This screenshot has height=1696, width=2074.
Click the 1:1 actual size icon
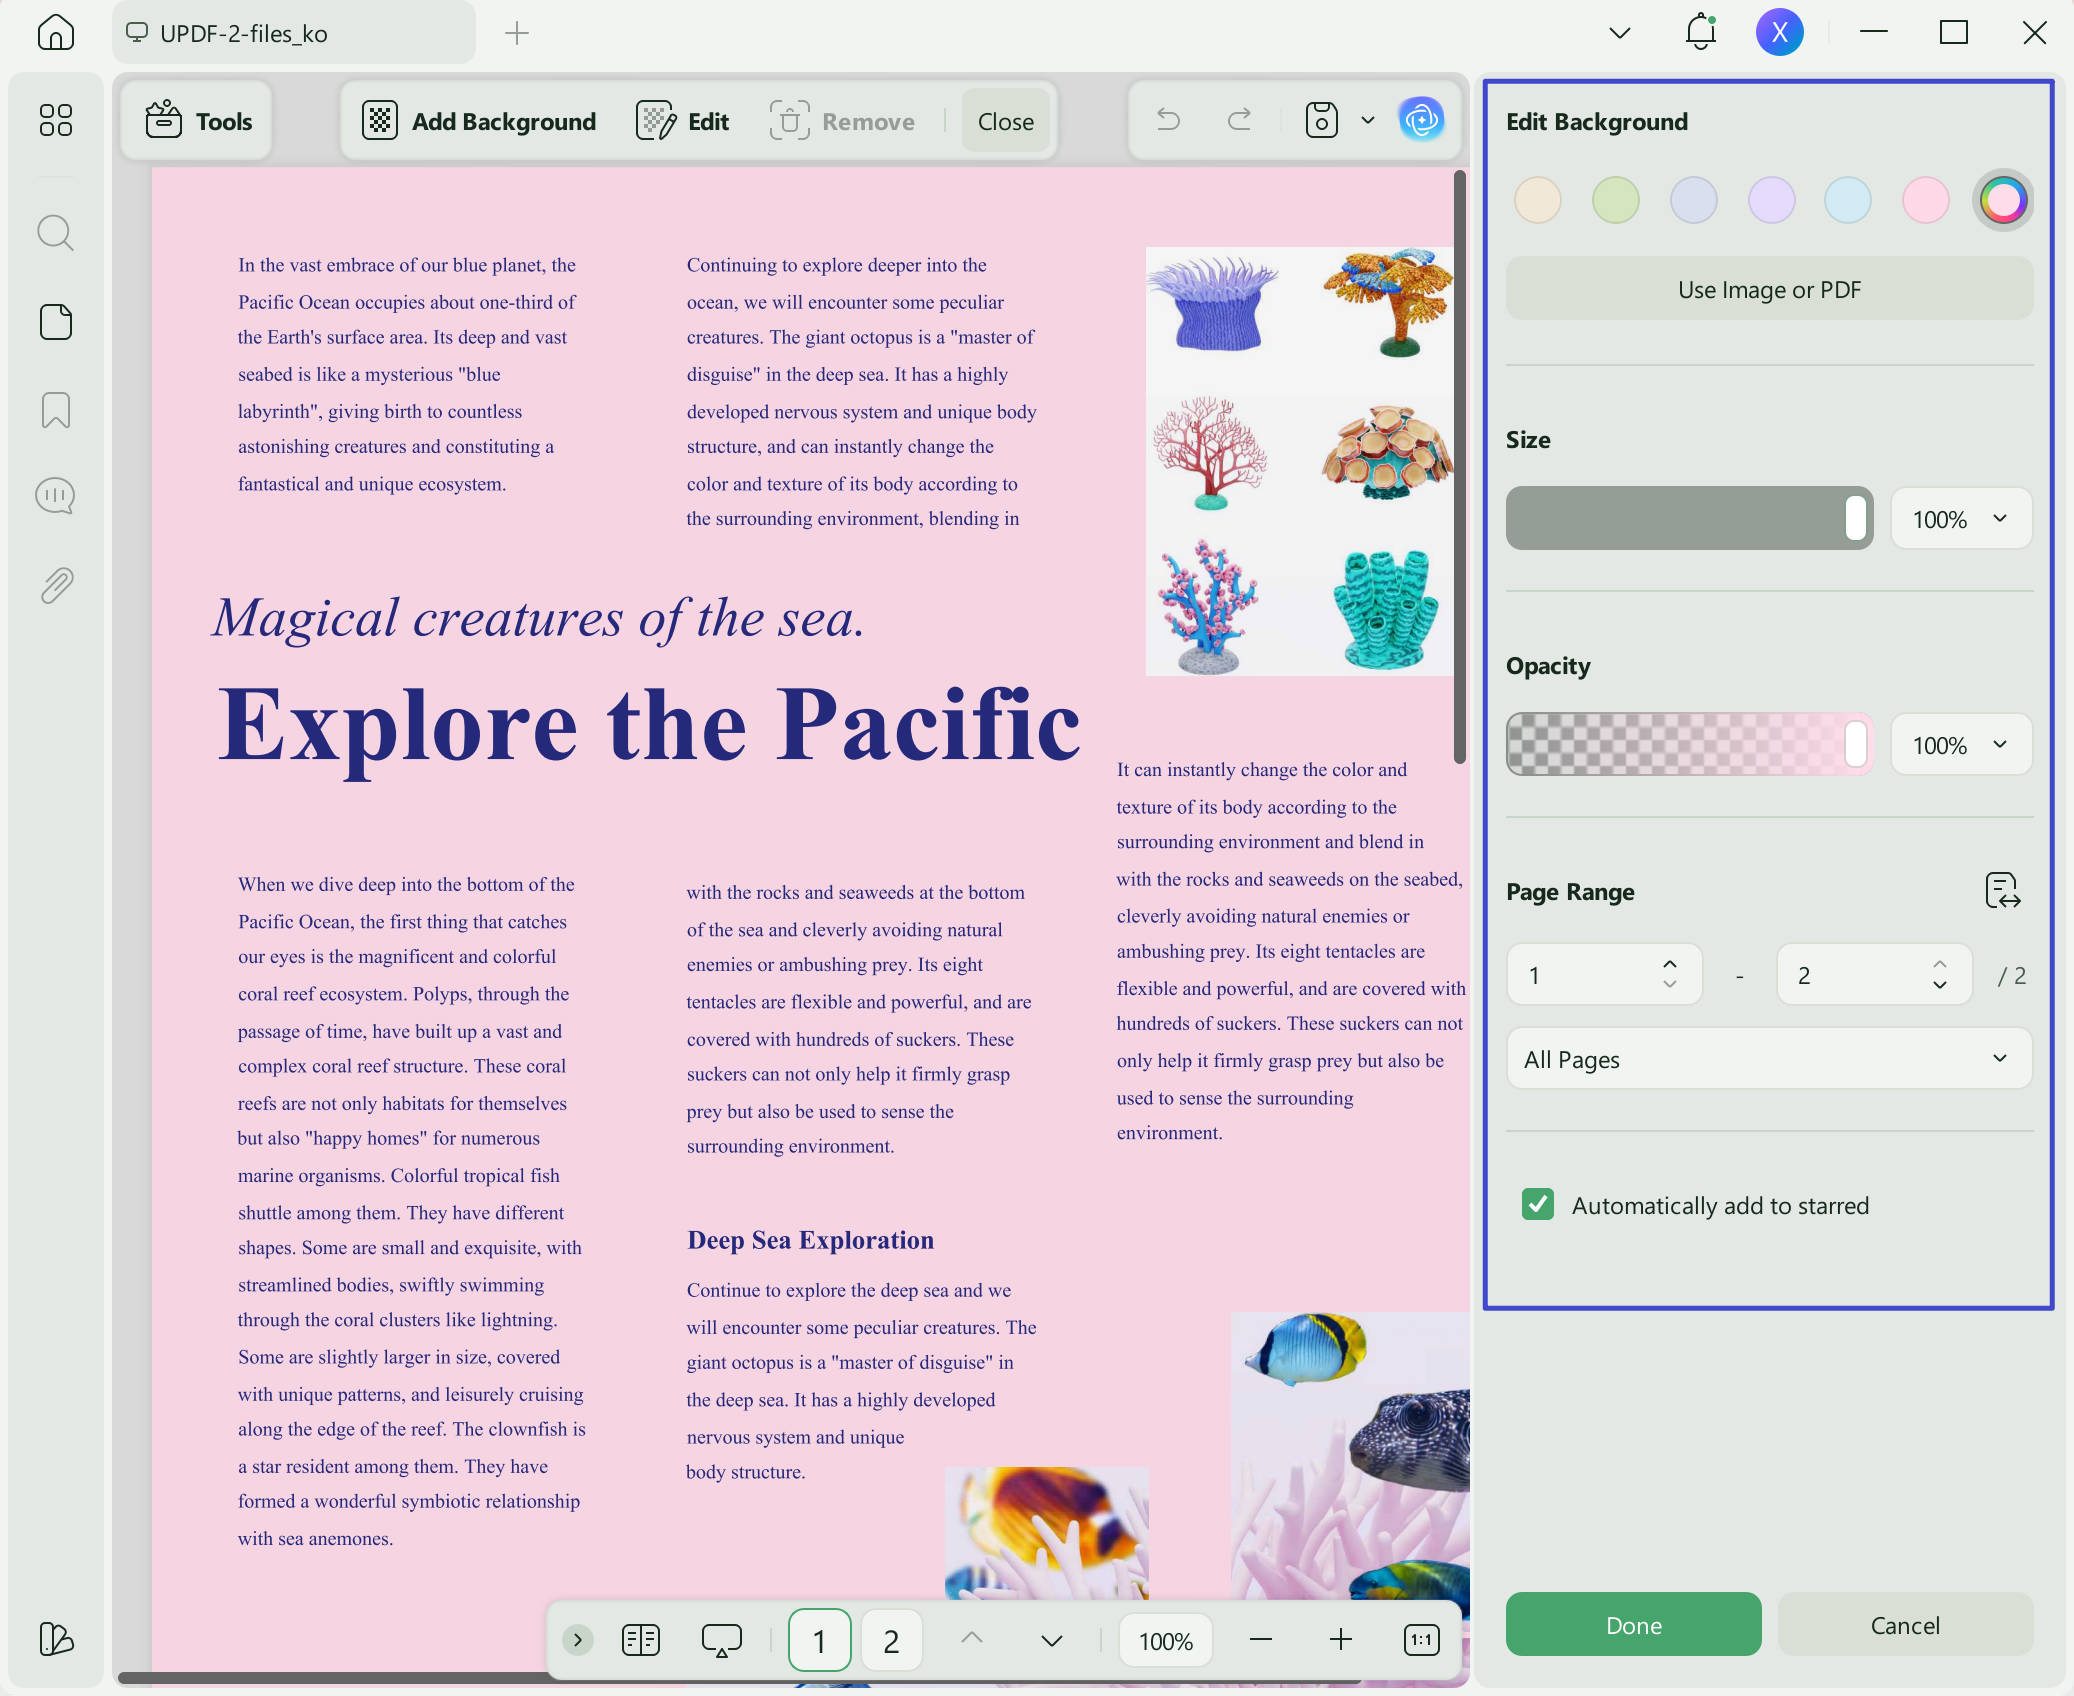pos(1421,1640)
